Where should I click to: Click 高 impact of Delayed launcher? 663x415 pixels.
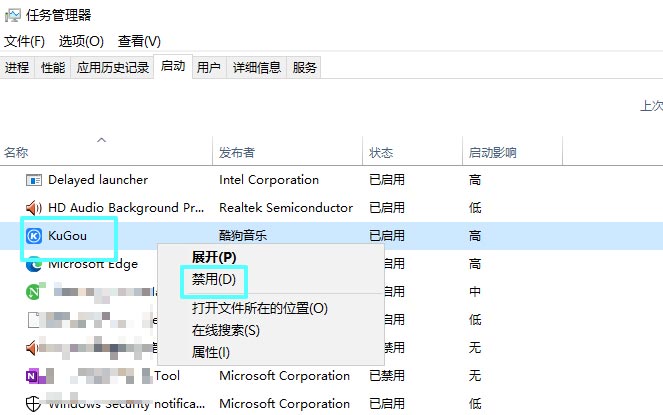(475, 180)
